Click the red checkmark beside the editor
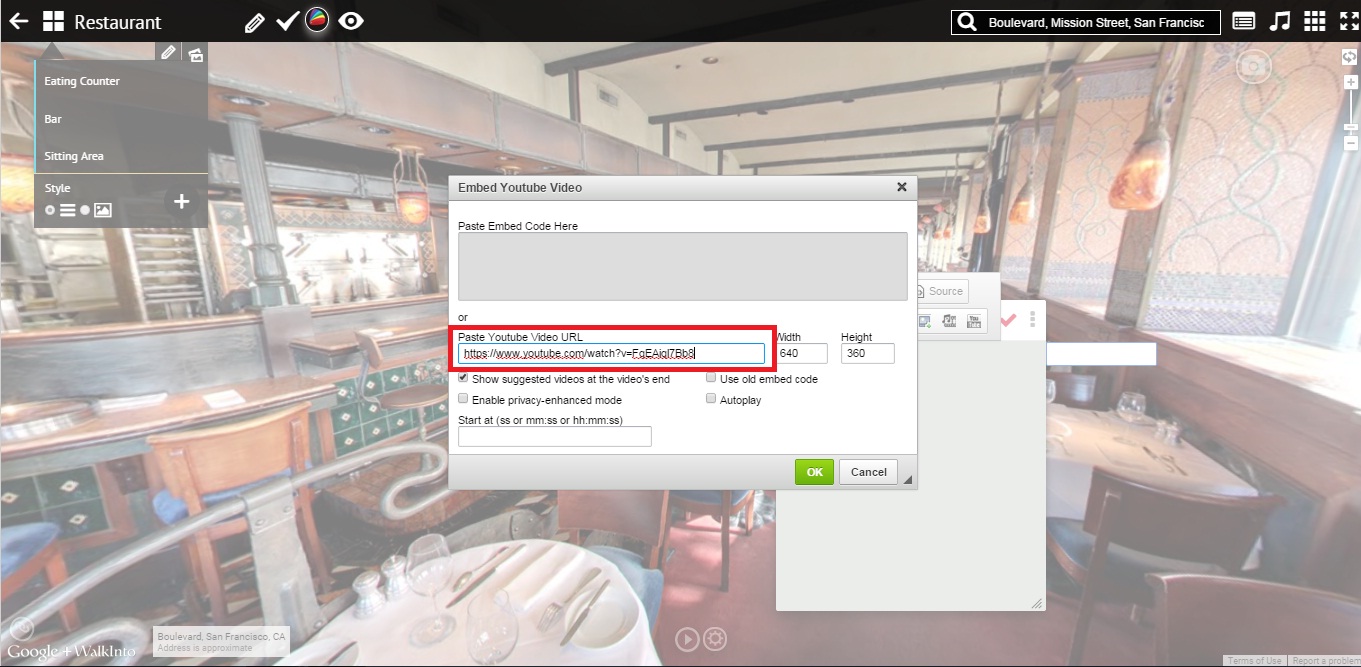This screenshot has height=667, width=1361. click(1008, 320)
